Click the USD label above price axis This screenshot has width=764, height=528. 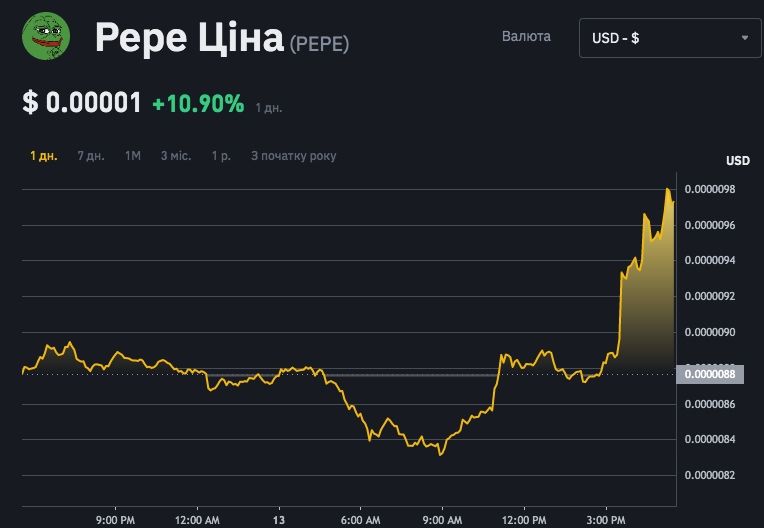pyautogui.click(x=737, y=161)
